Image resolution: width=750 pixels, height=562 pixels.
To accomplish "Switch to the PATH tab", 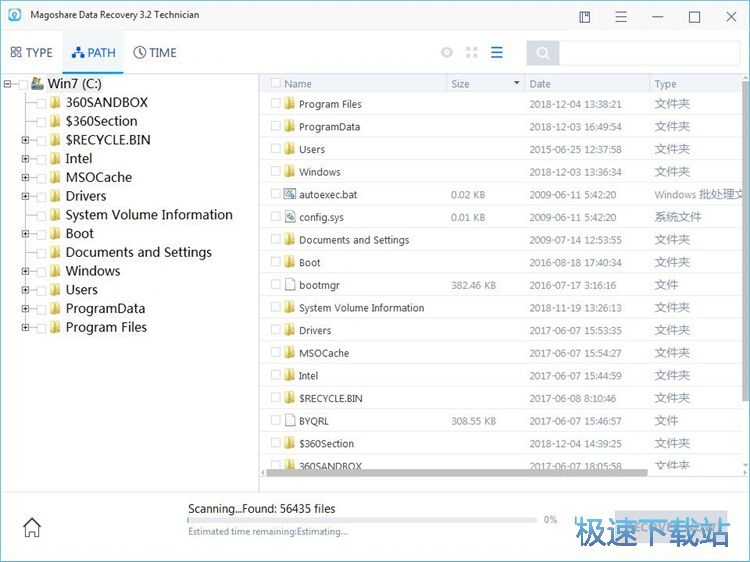I will tap(93, 53).
